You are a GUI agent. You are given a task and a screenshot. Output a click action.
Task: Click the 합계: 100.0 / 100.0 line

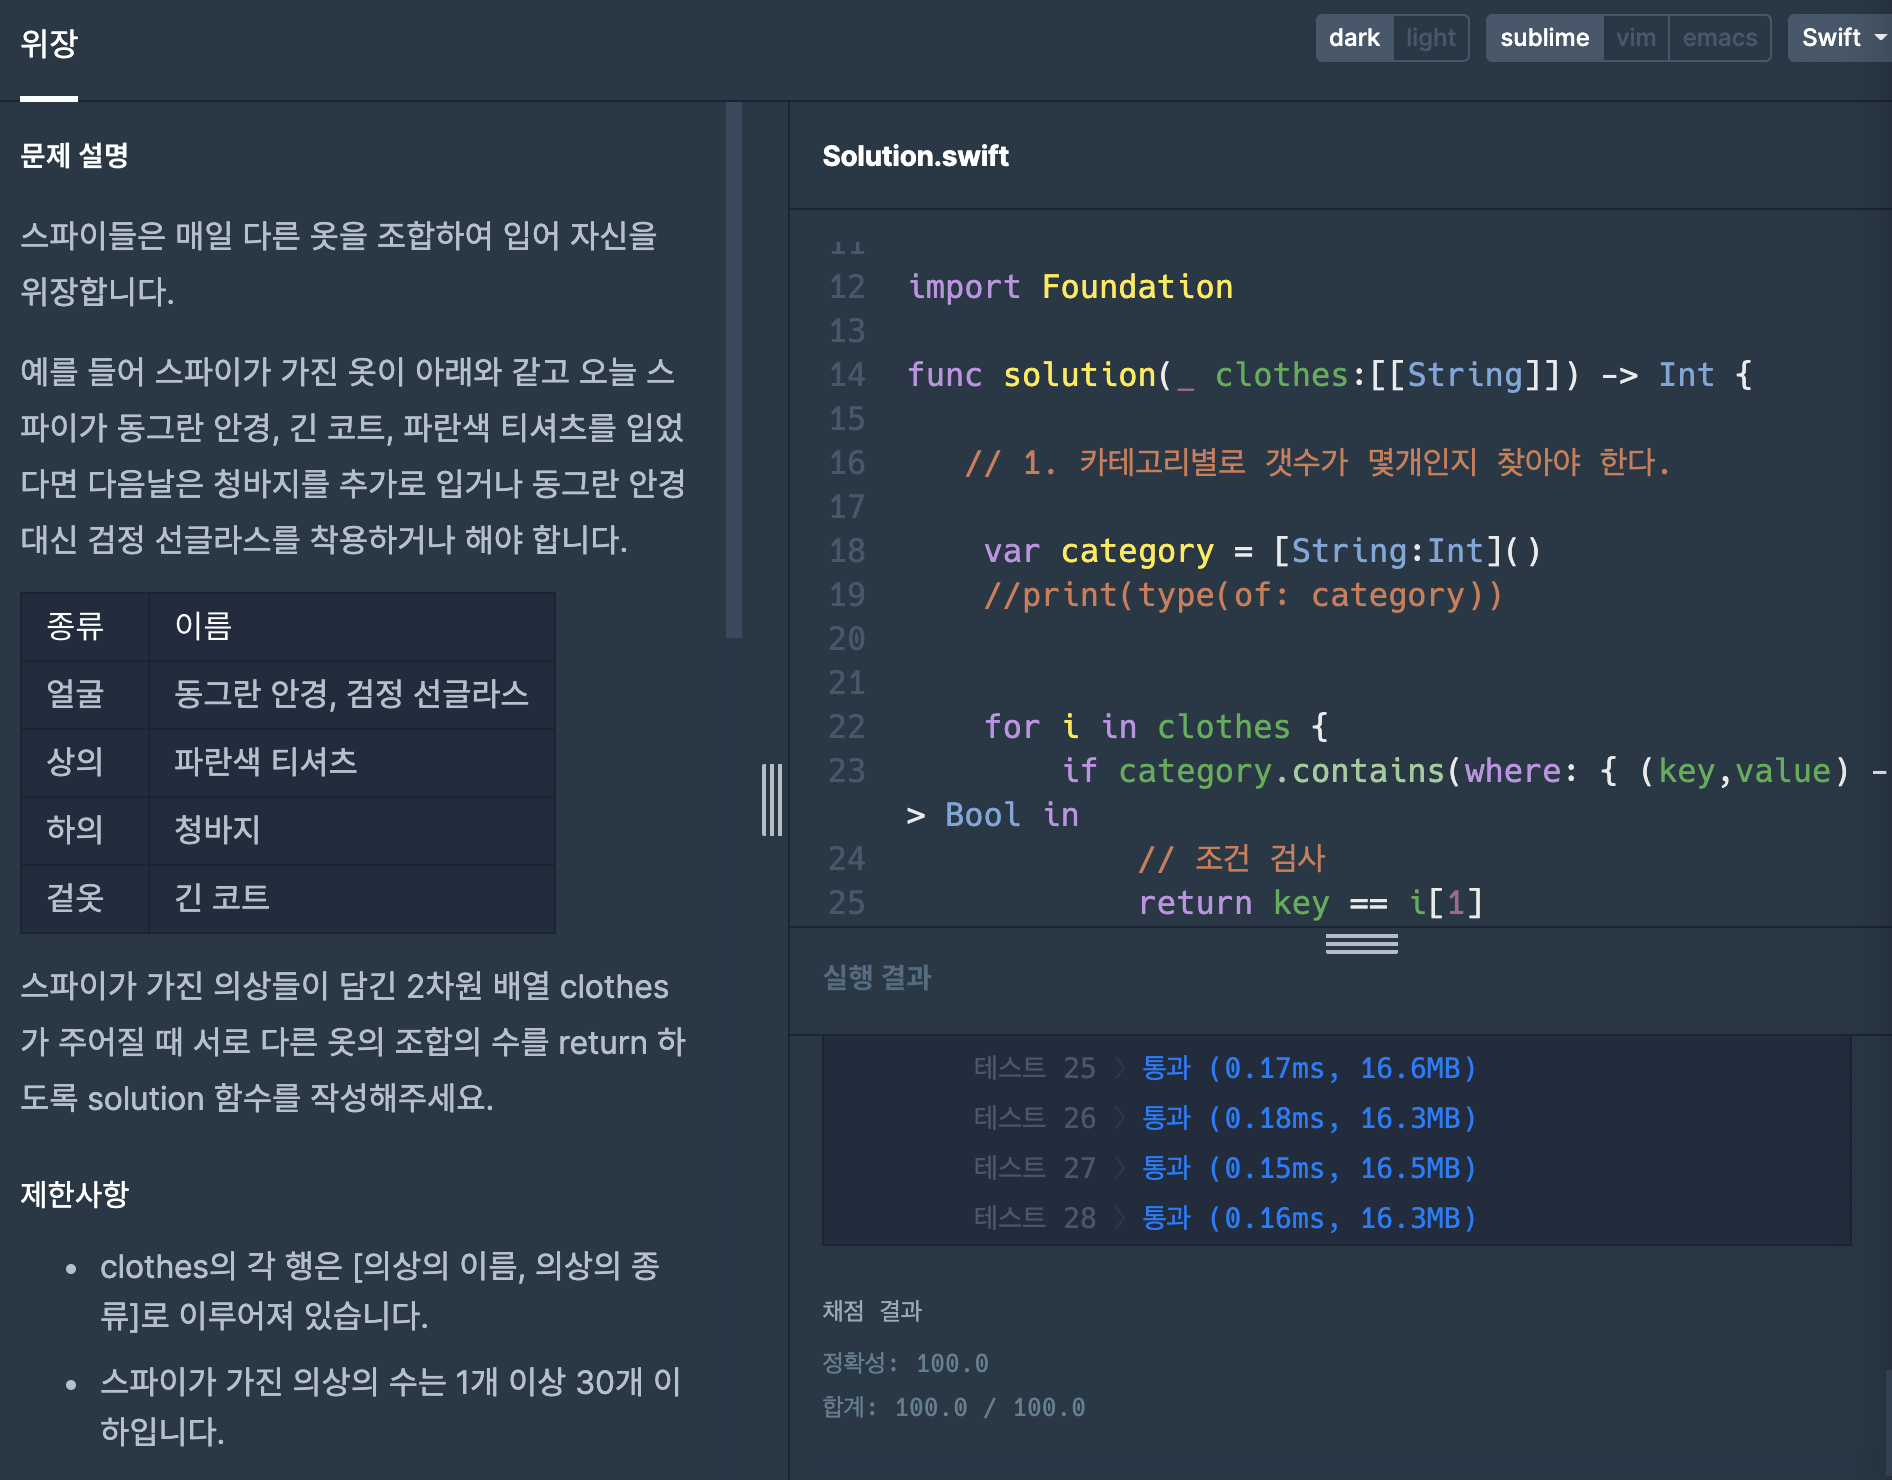953,1407
